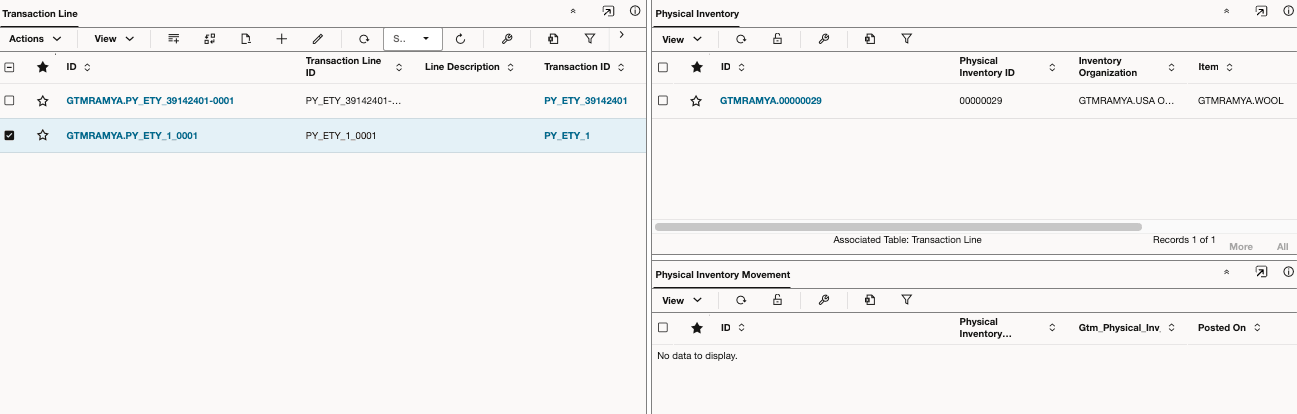Viewport: 1297px width, 414px height.
Task: Select the Physical Inventory Movement tab
Action: [x=722, y=275]
